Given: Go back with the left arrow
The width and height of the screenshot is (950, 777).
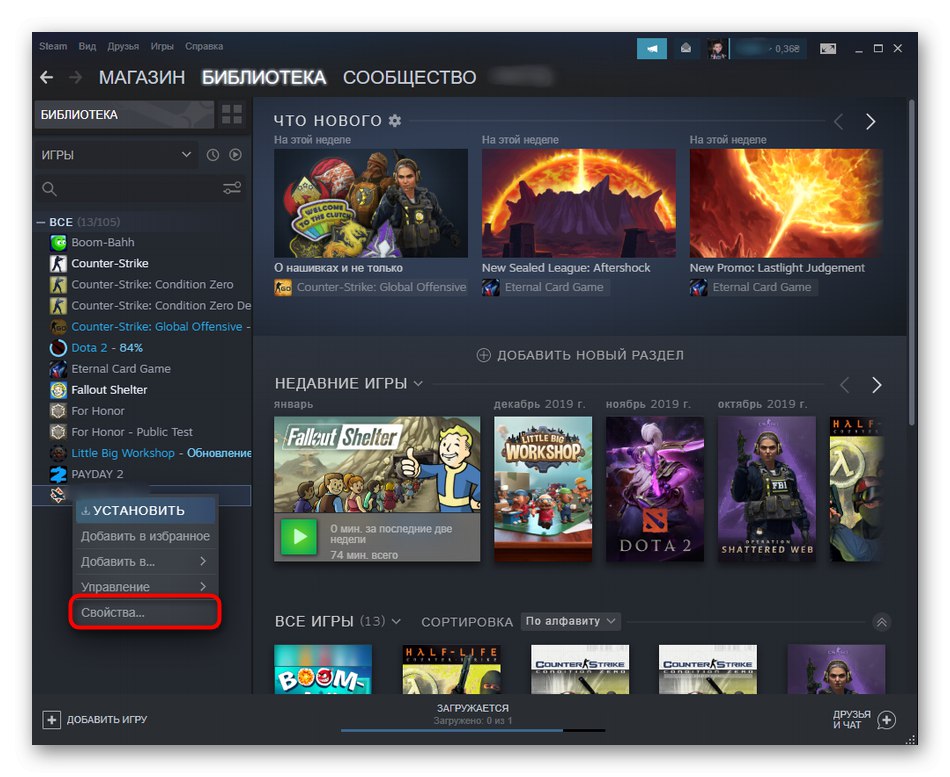Looking at the screenshot, I should click(47, 78).
